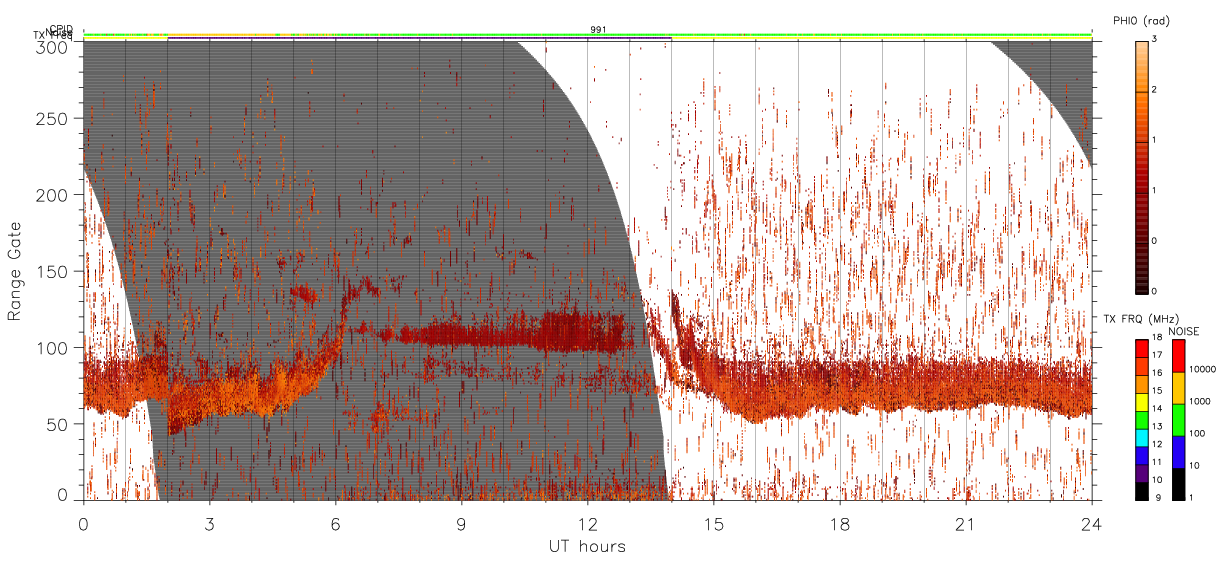Click the cyan 12–13 MHz TX FRQ swatch
1228x567 pixels.
[1142, 438]
